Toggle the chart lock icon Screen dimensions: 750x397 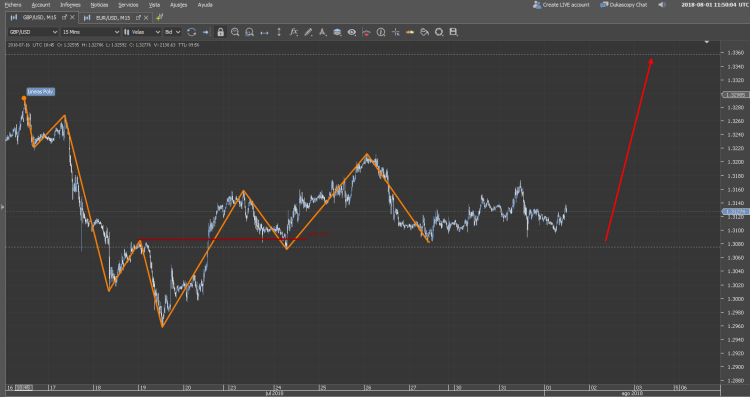pyautogui.click(x=220, y=32)
